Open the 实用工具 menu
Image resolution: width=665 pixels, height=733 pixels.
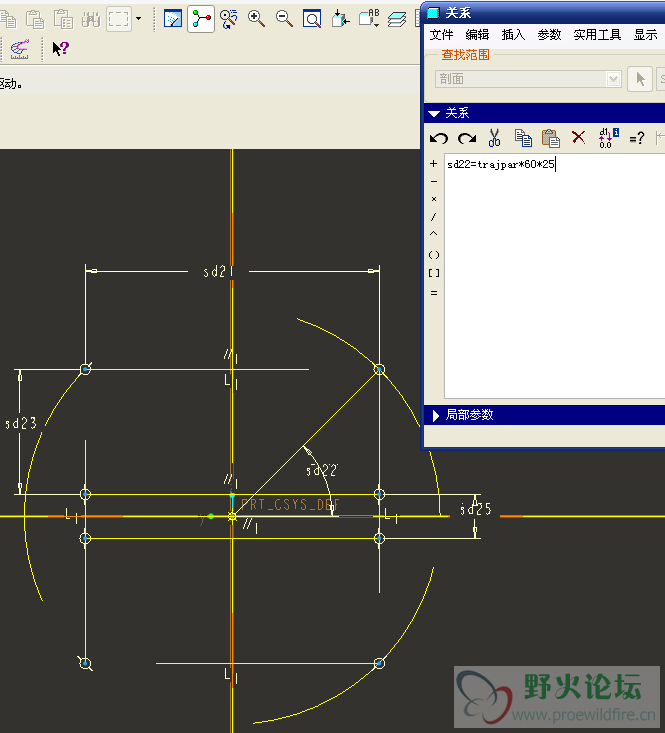(x=597, y=35)
